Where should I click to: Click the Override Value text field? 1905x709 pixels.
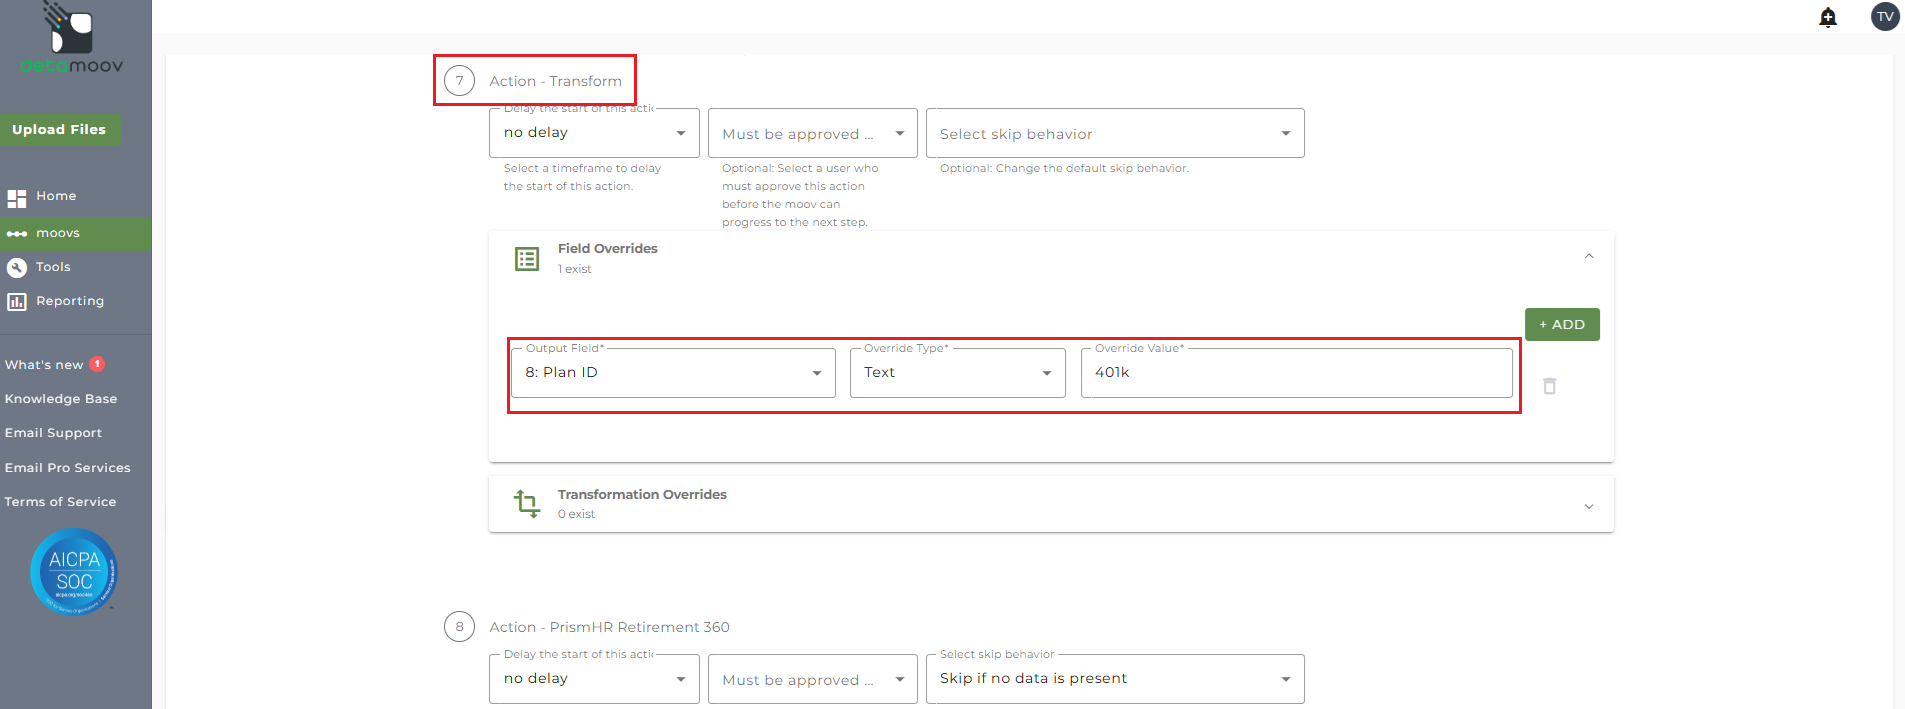point(1296,373)
